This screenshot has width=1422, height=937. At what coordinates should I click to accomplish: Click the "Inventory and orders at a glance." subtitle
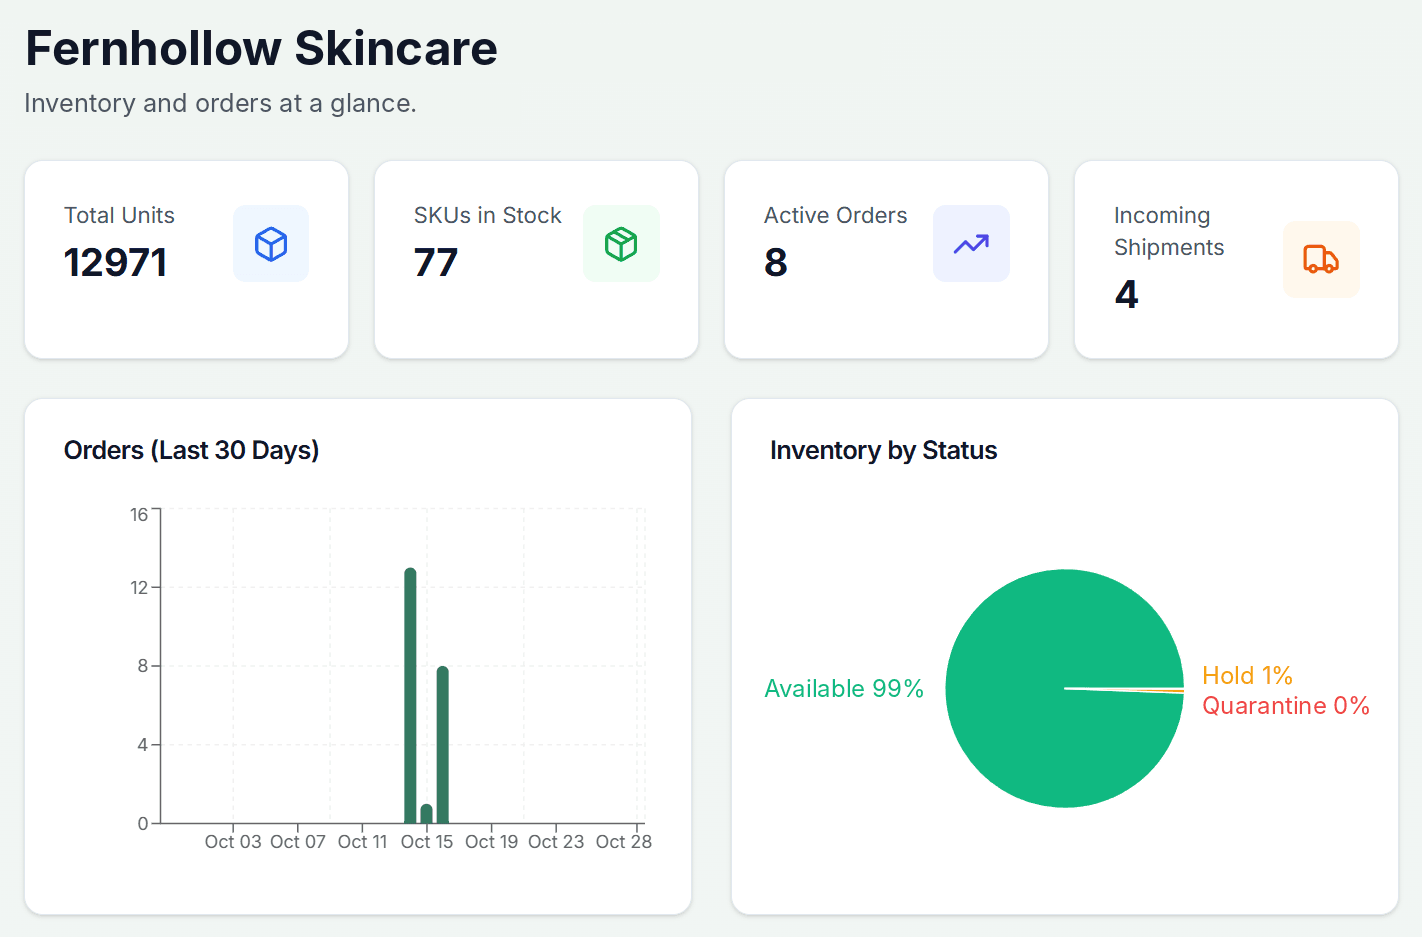(220, 104)
